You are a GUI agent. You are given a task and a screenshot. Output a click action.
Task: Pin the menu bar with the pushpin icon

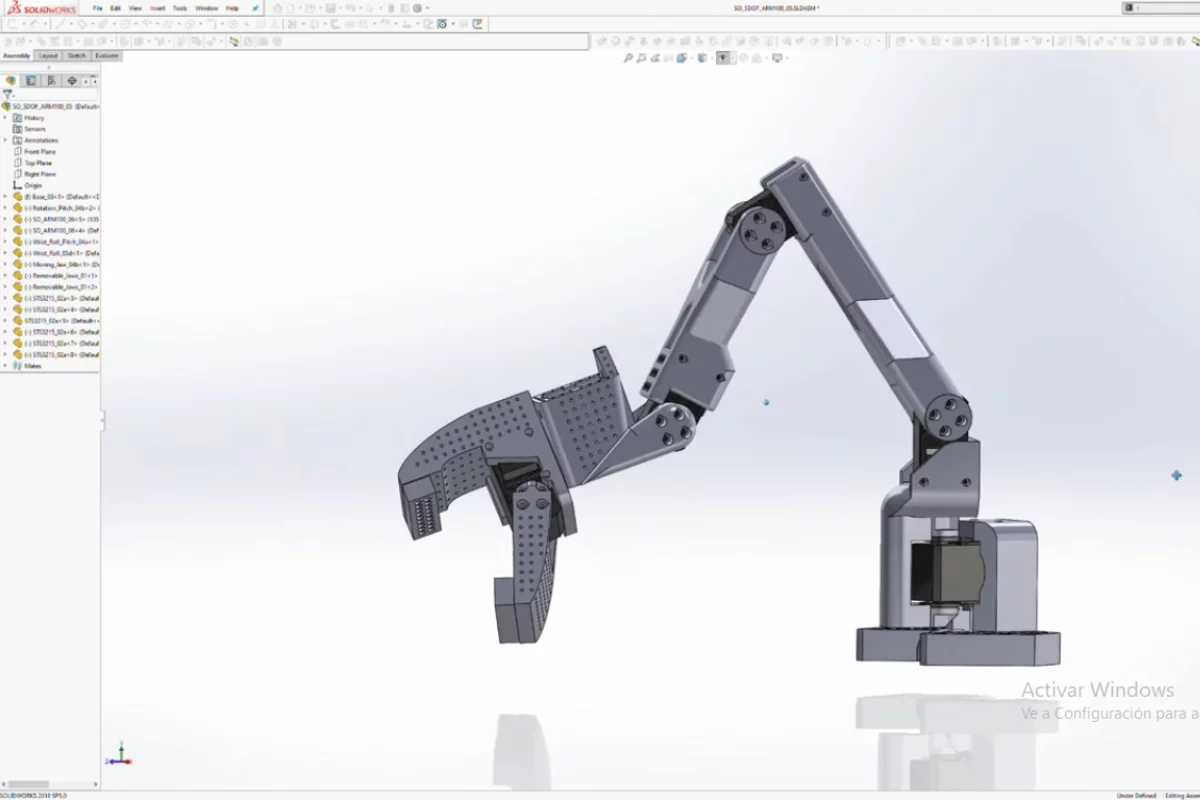pos(255,8)
